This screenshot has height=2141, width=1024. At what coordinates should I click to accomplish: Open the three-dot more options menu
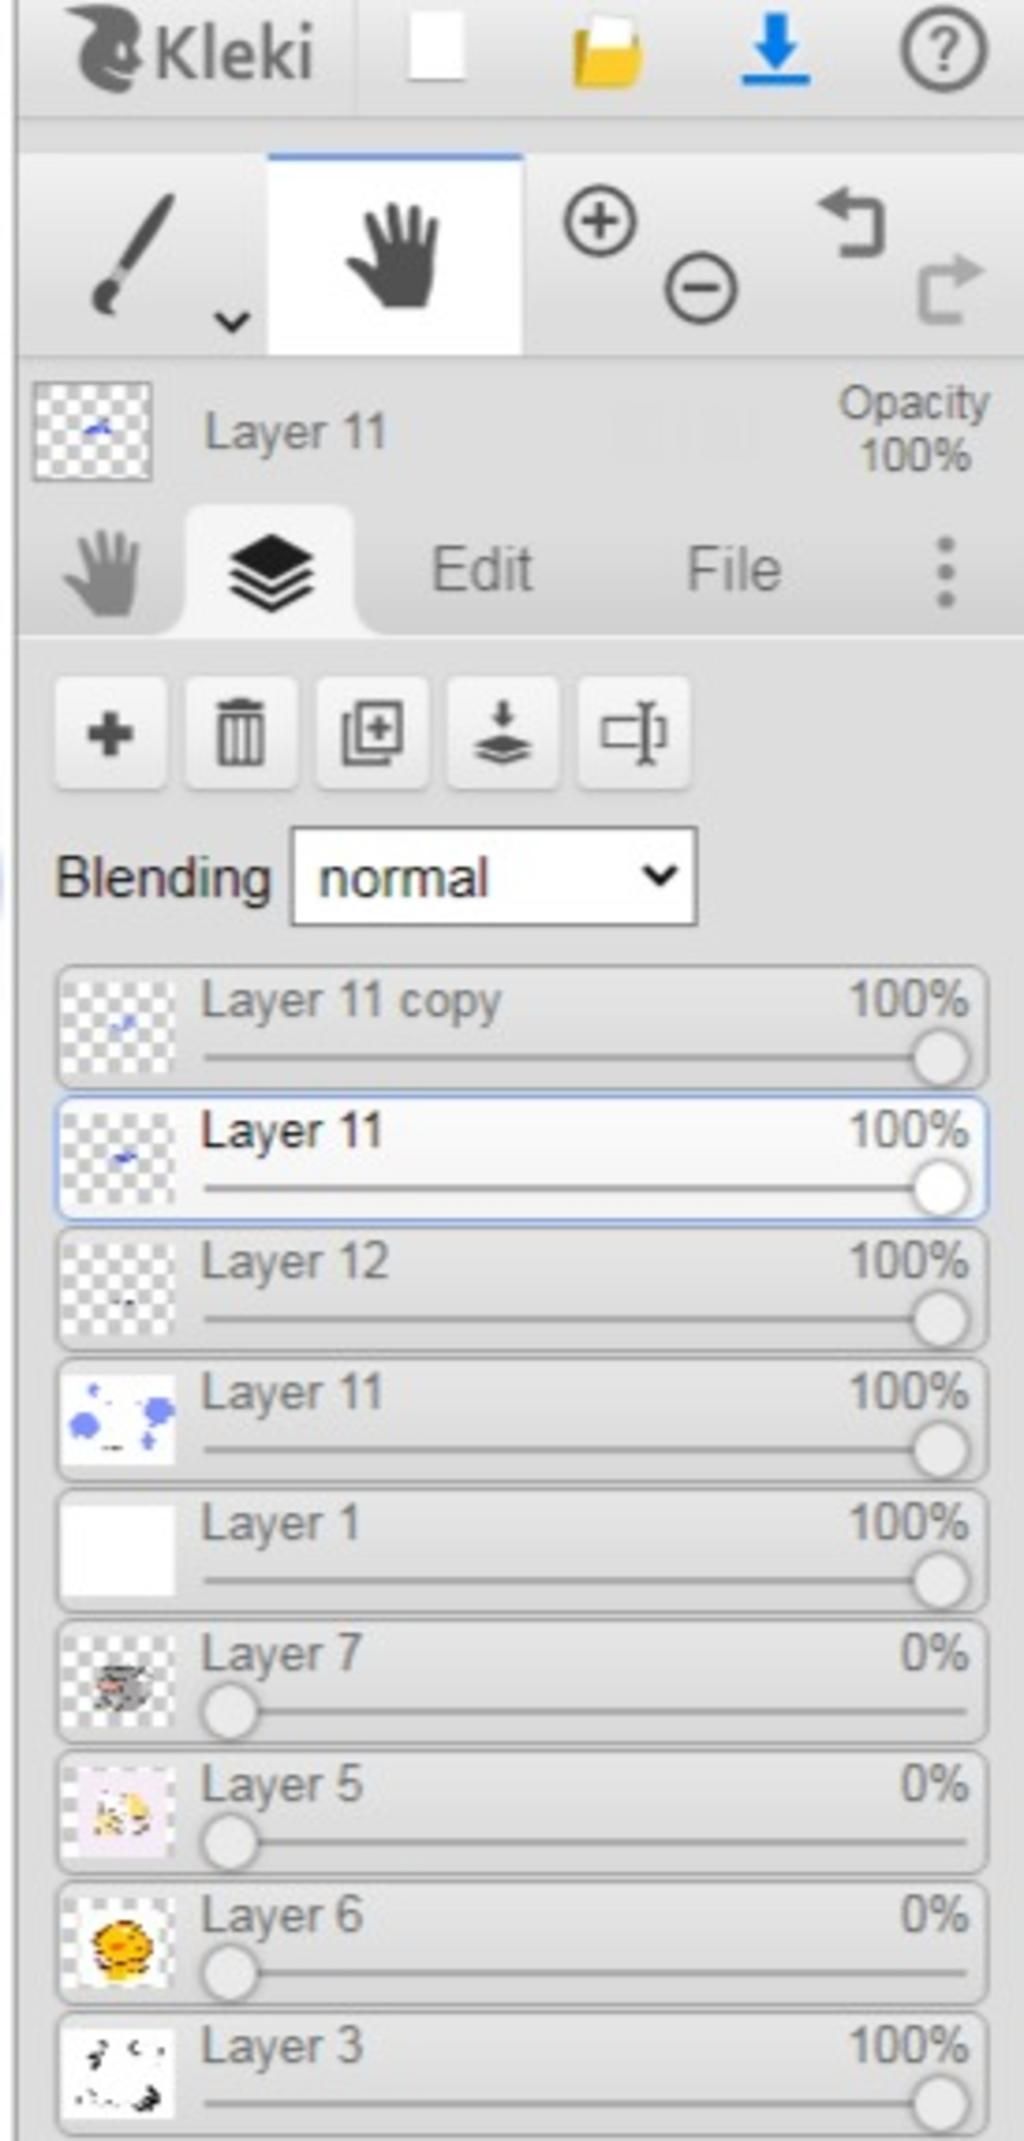pyautogui.click(x=946, y=572)
